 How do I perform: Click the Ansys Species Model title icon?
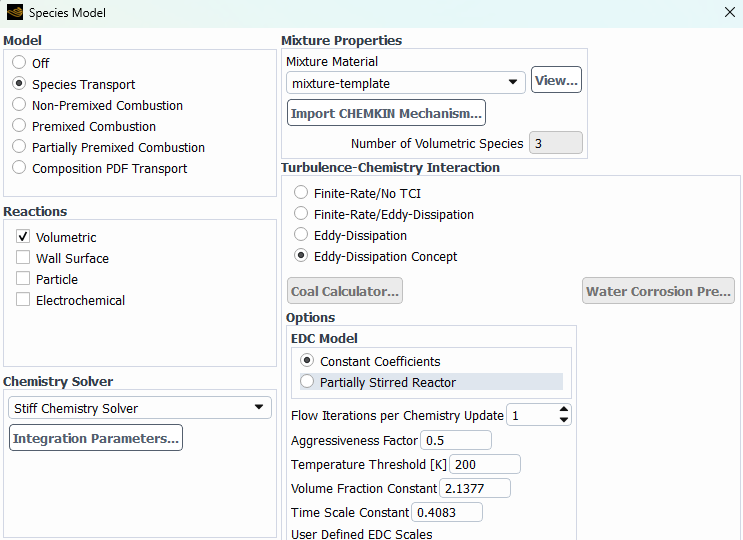click(14, 13)
